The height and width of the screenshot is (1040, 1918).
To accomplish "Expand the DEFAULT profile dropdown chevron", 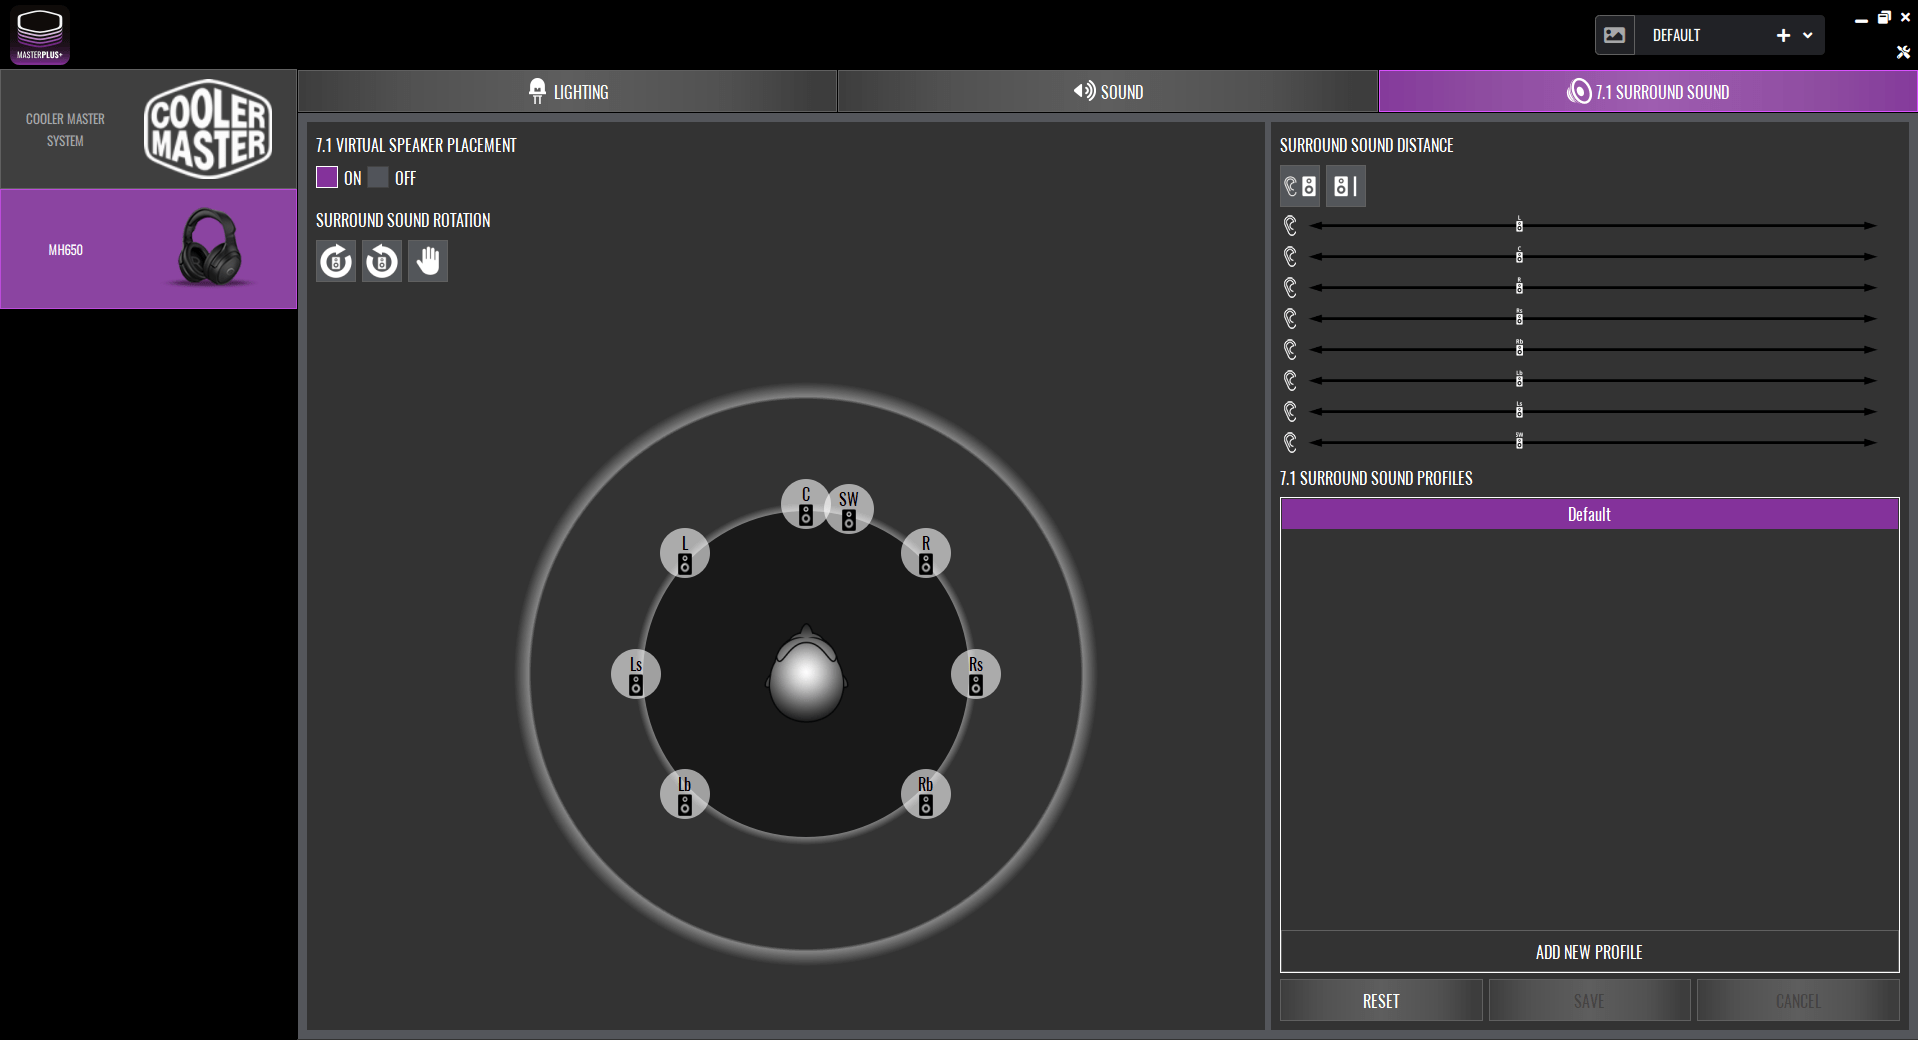I will pyautogui.click(x=1808, y=35).
